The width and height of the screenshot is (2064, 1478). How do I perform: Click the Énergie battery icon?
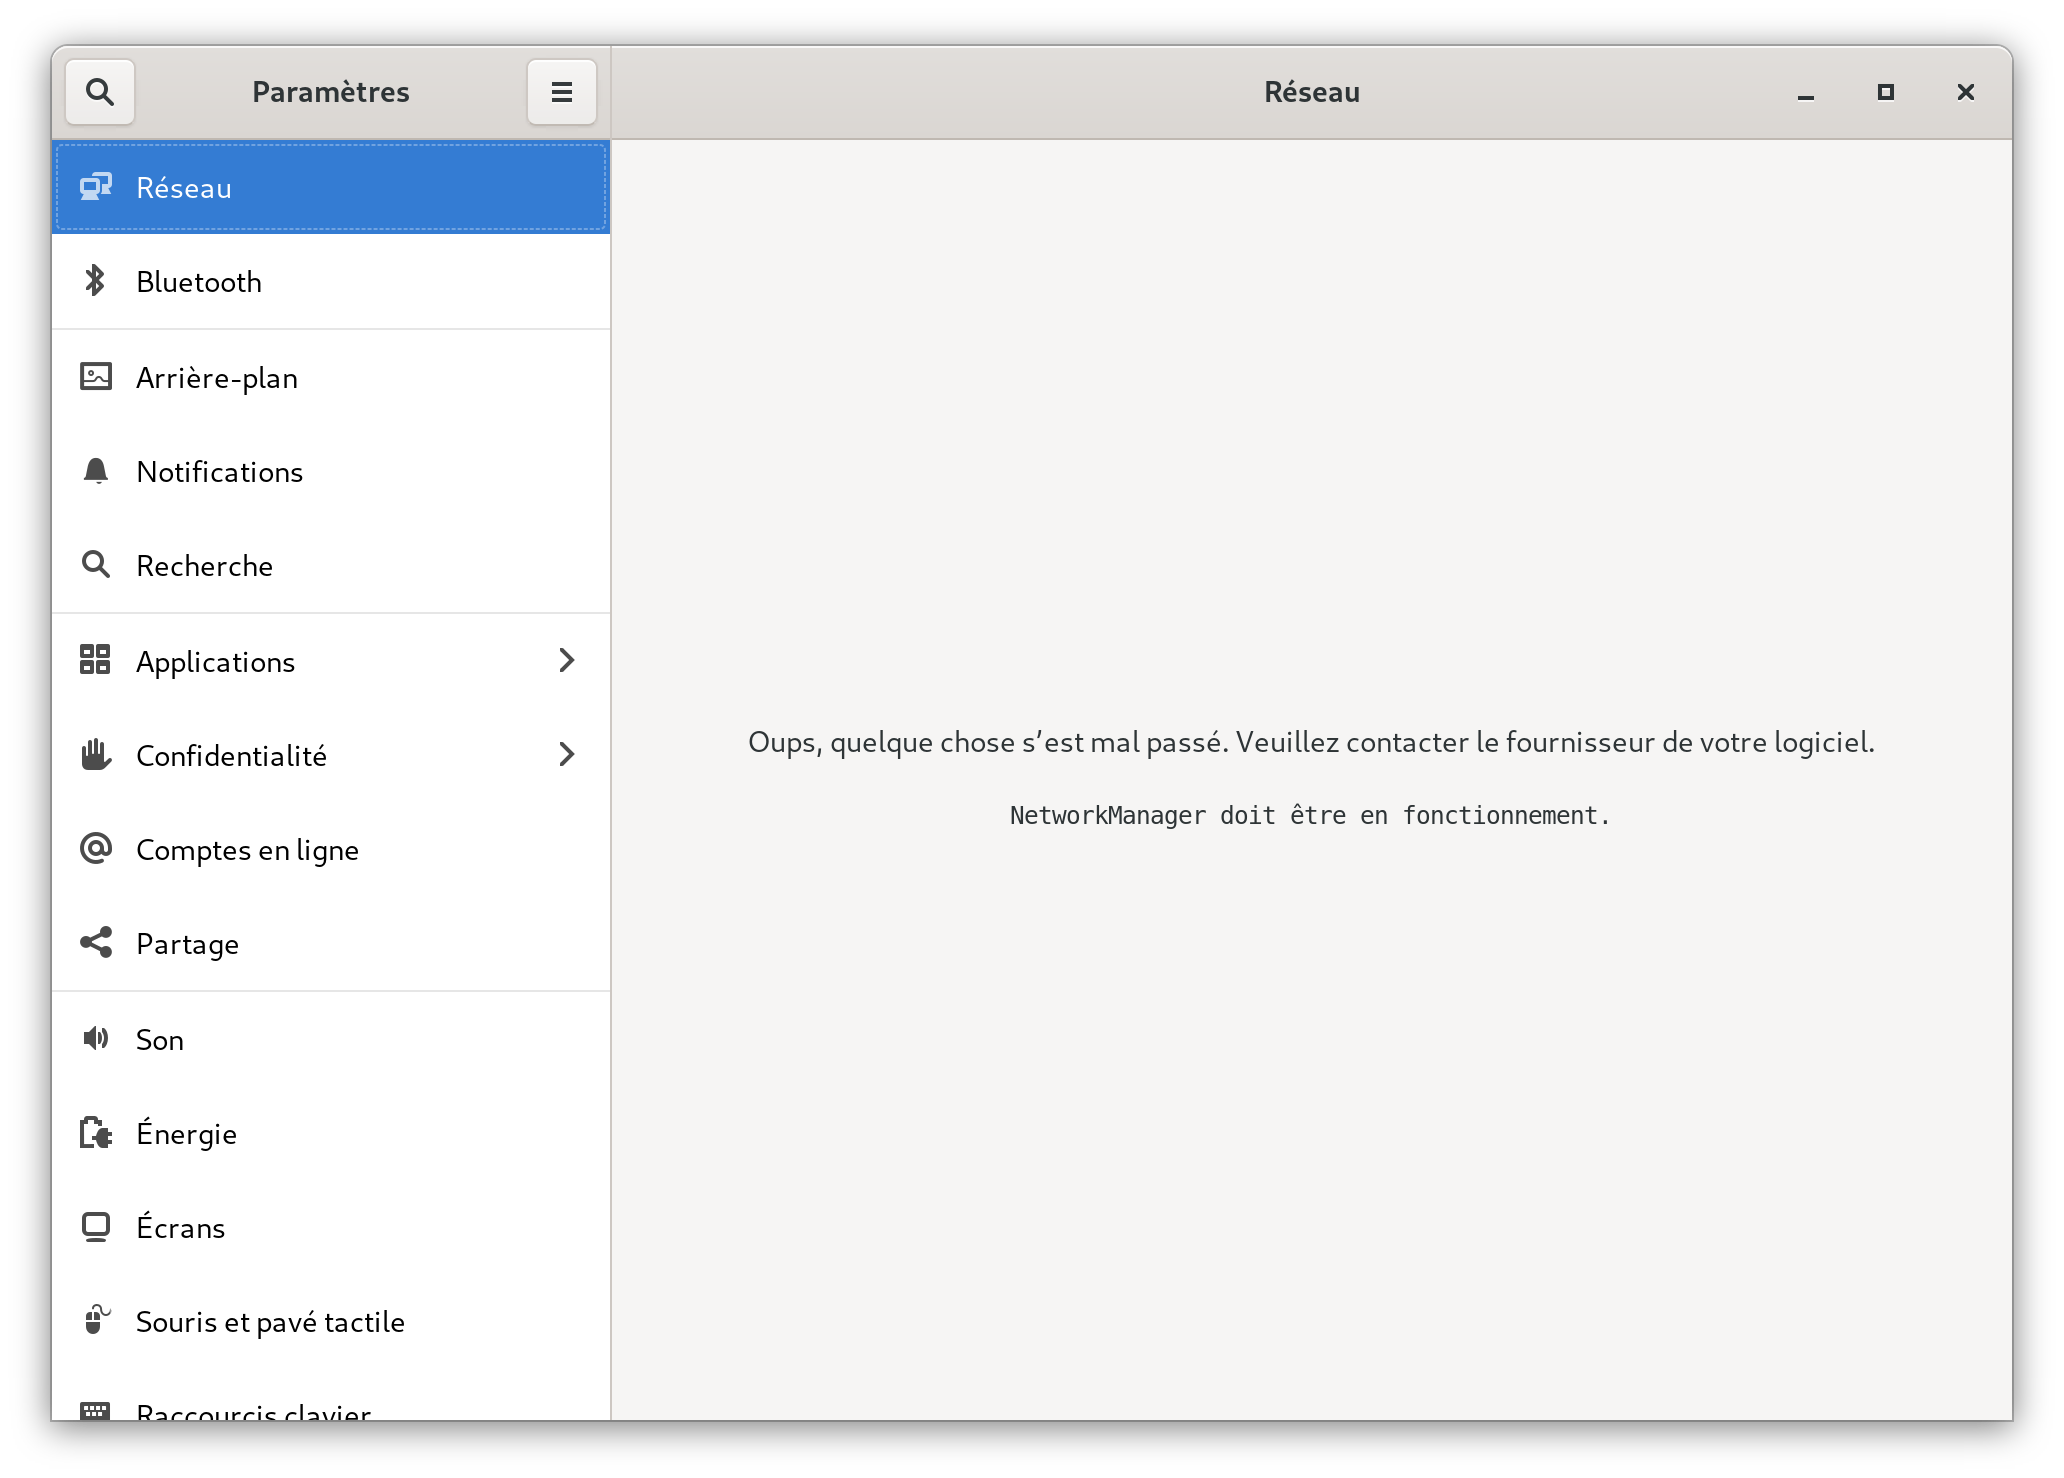[x=96, y=1133]
